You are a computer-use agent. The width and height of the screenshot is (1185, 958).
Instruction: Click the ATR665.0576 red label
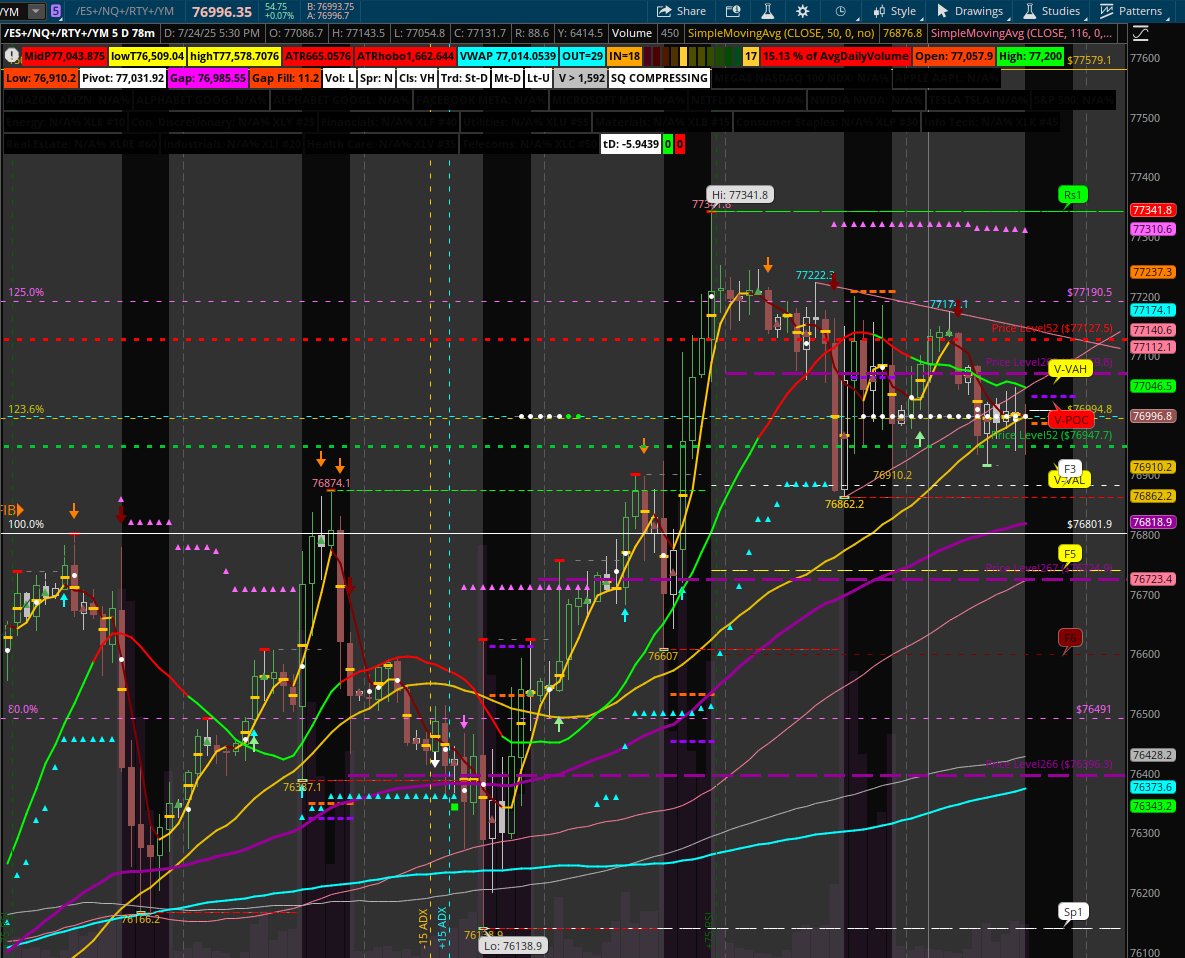pyautogui.click(x=317, y=56)
